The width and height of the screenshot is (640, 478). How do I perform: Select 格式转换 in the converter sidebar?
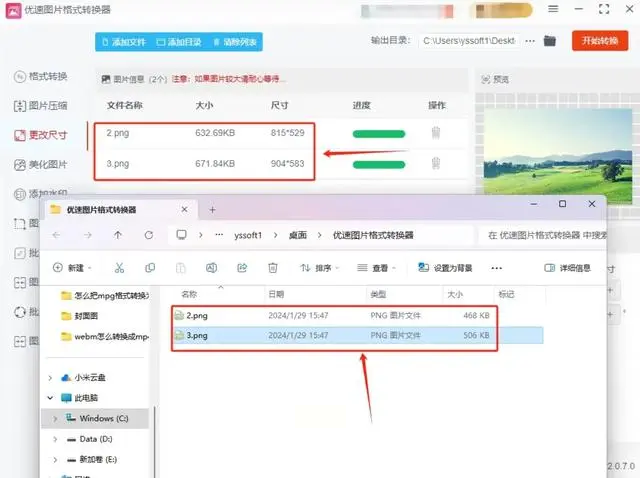[x=41, y=76]
